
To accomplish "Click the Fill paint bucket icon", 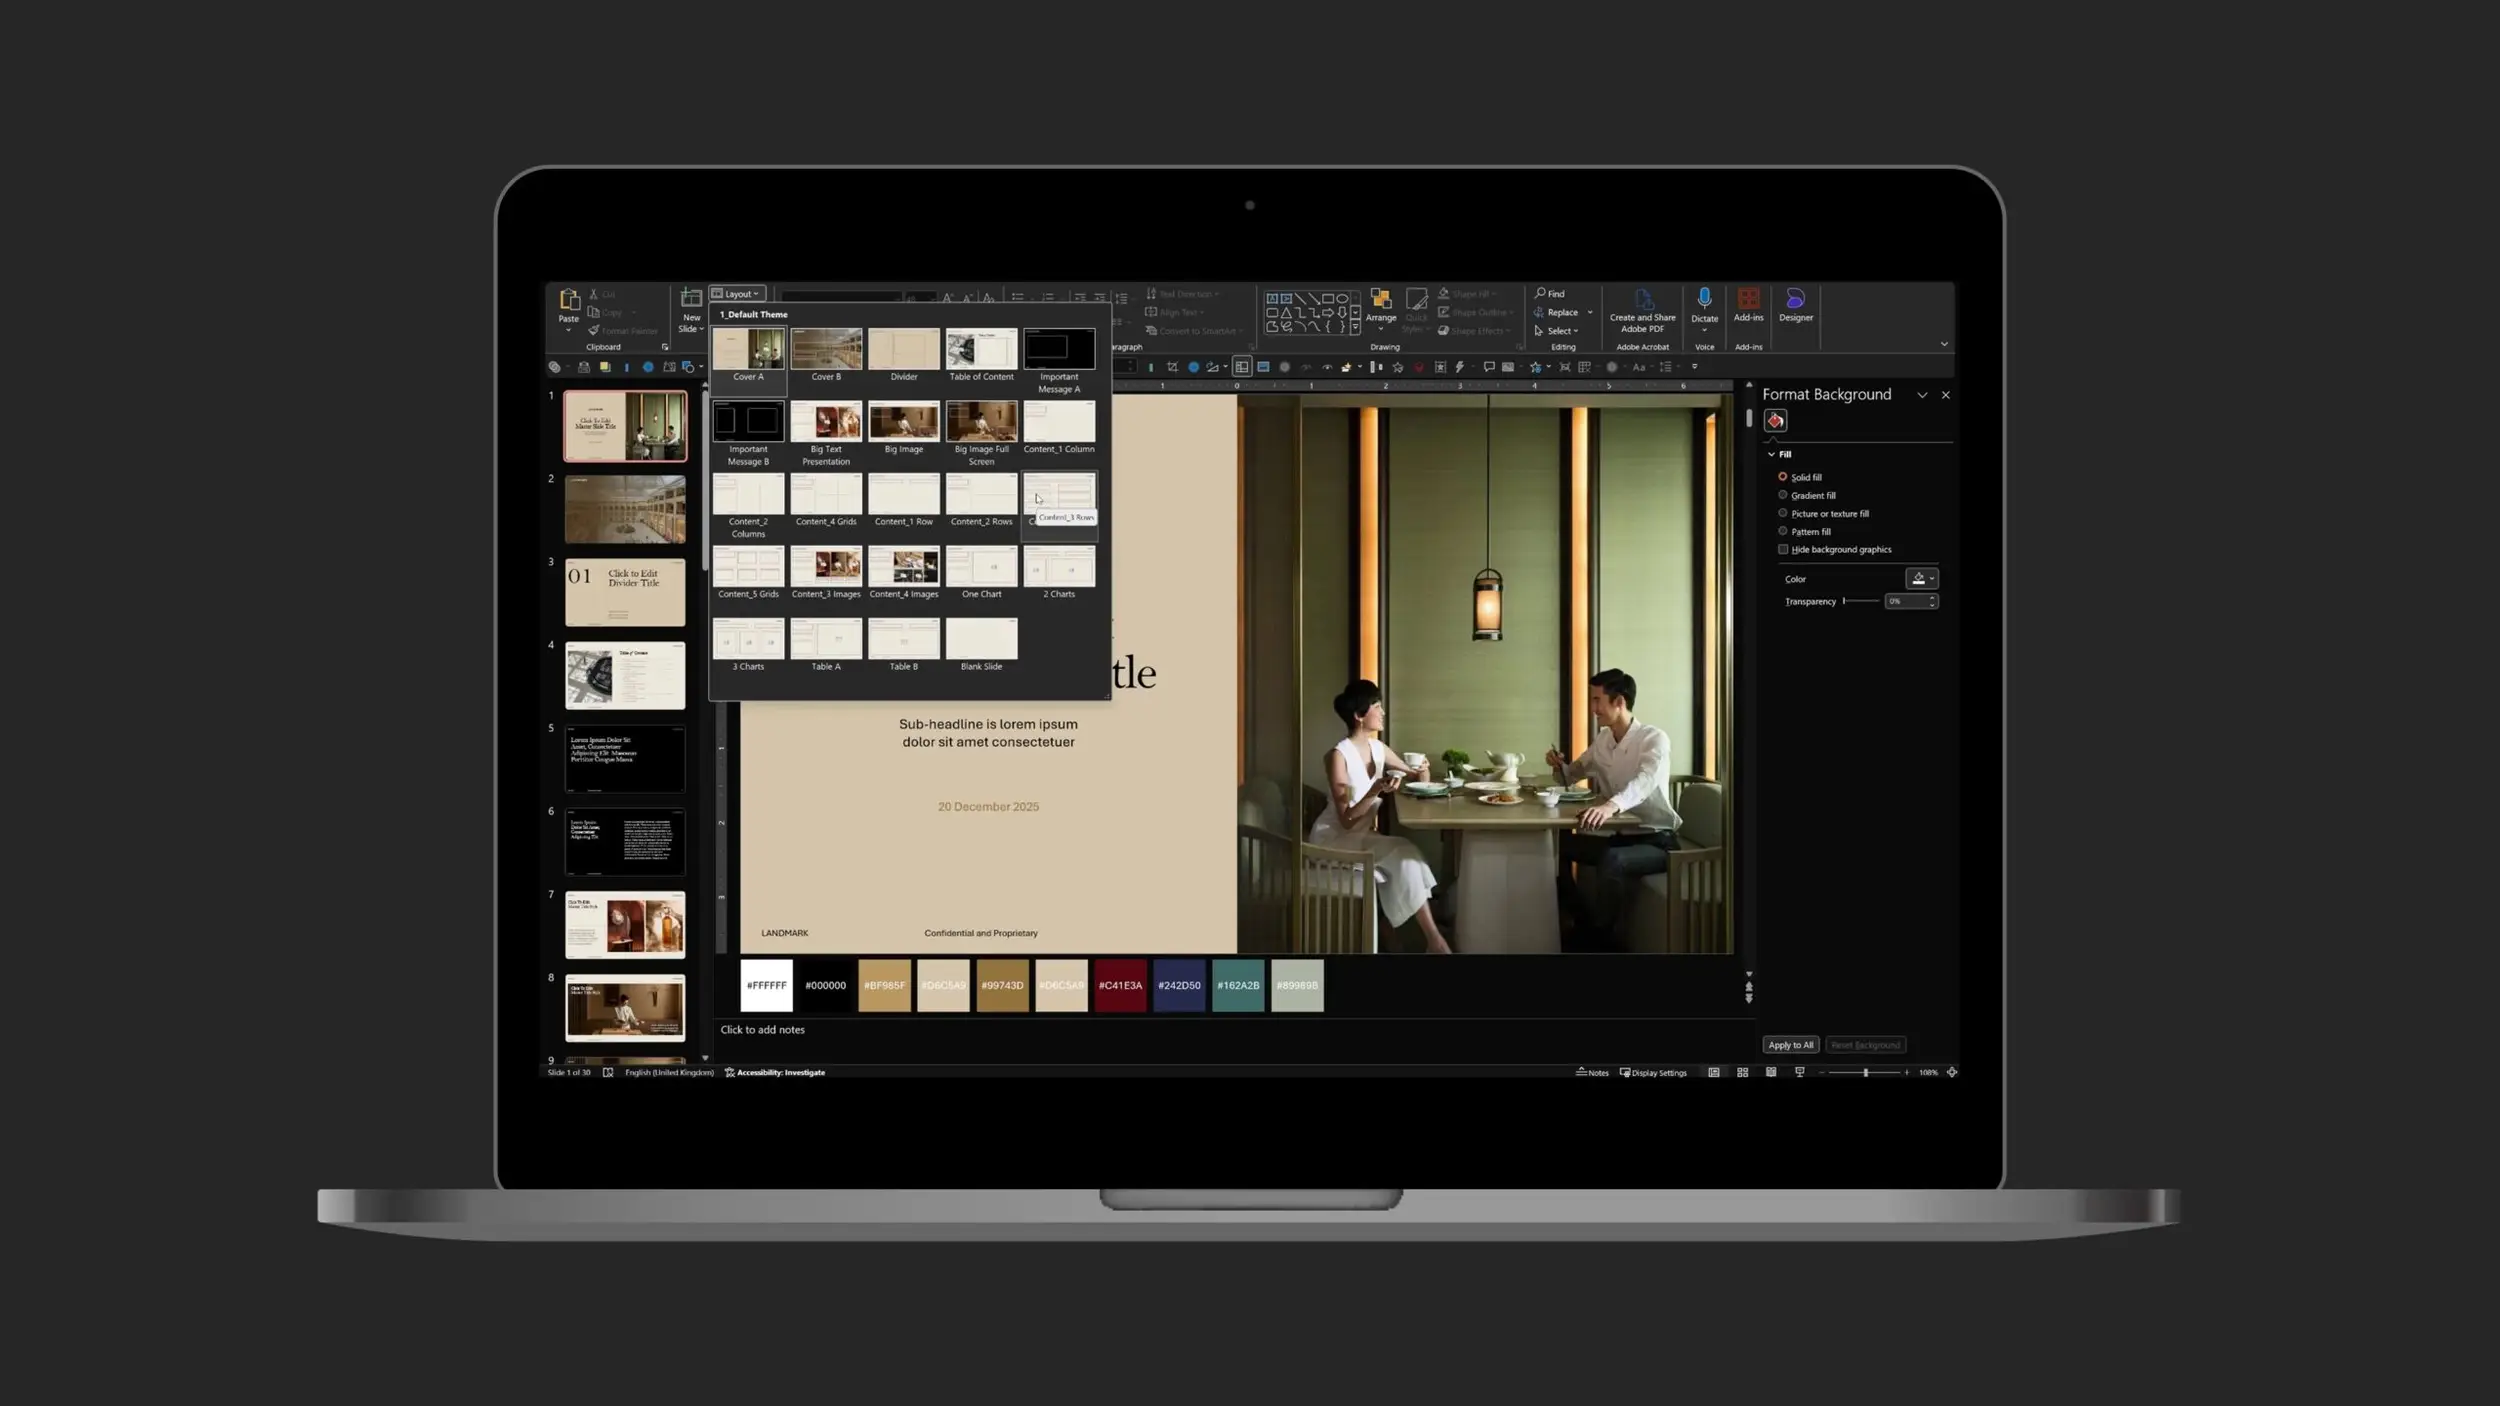I will [1775, 421].
